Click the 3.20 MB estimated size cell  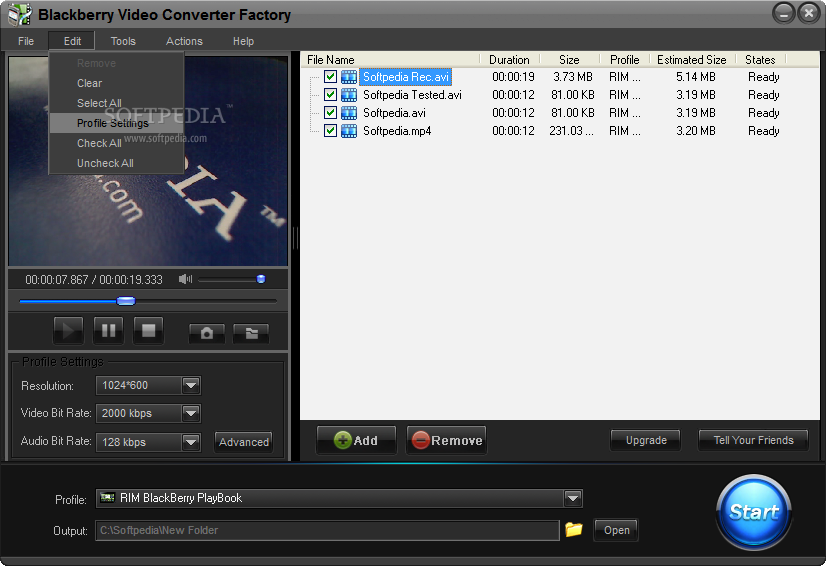(x=695, y=131)
